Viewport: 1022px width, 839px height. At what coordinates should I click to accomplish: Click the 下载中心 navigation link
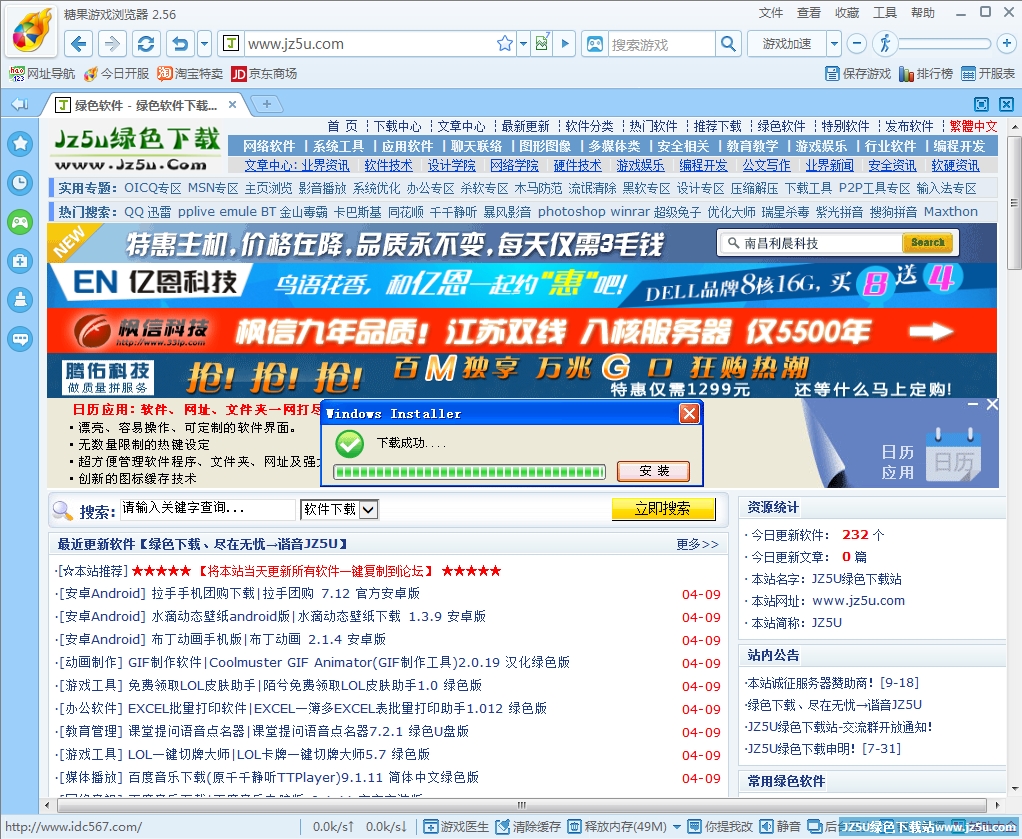[x=398, y=126]
